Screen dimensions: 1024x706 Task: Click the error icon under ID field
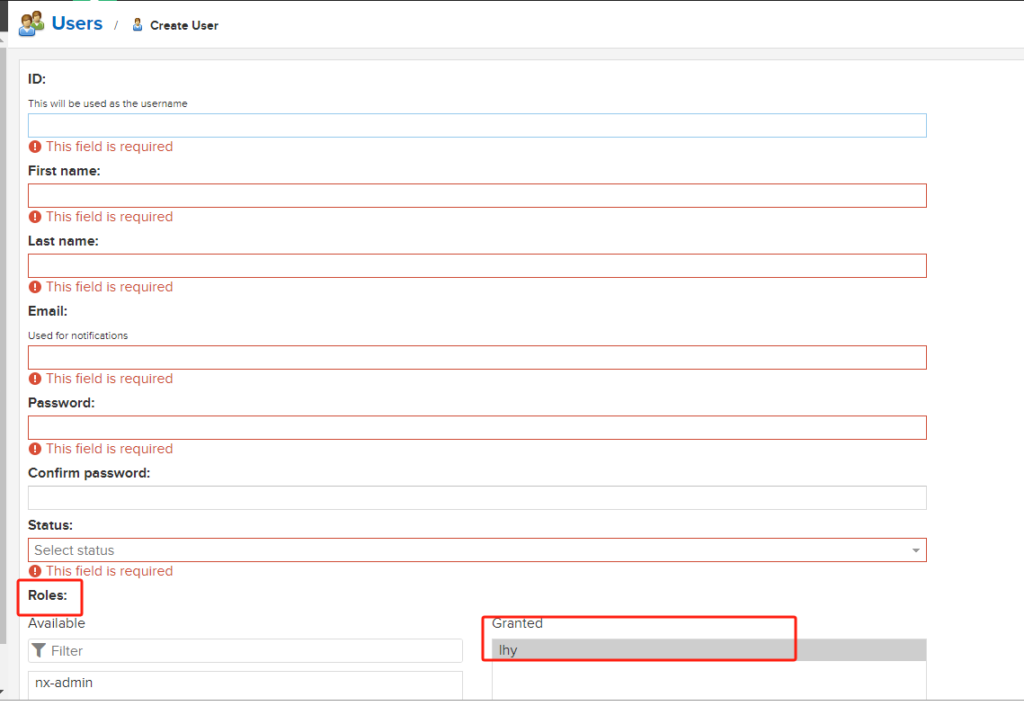point(35,147)
